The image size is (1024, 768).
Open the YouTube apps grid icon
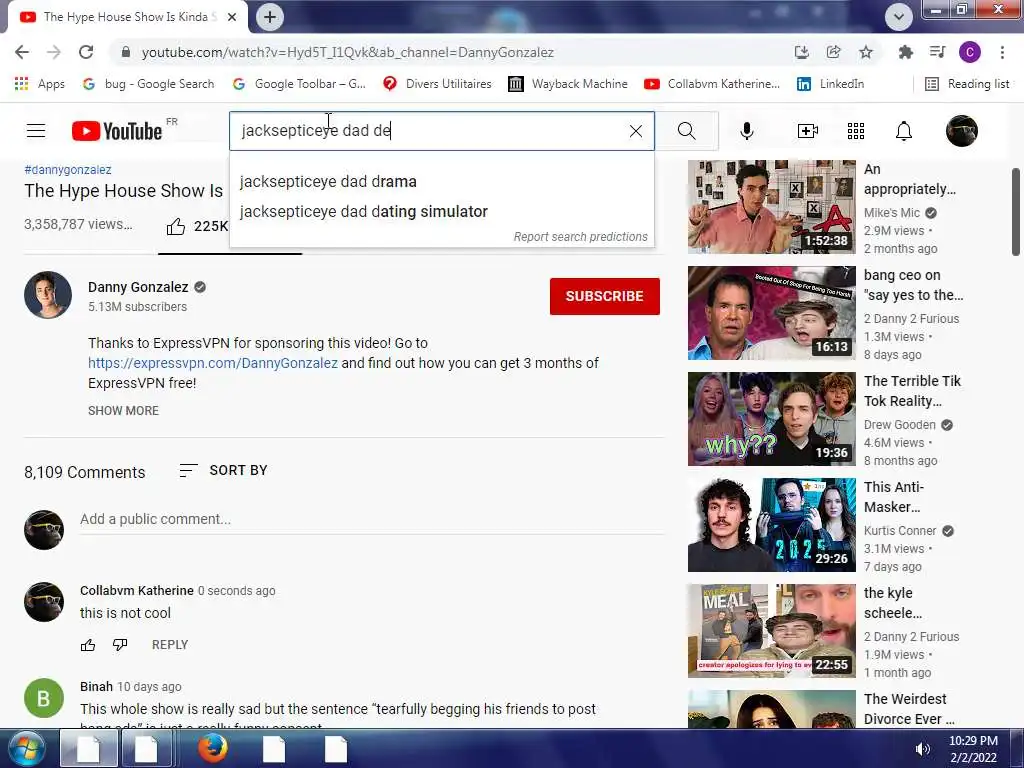pyautogui.click(x=856, y=131)
